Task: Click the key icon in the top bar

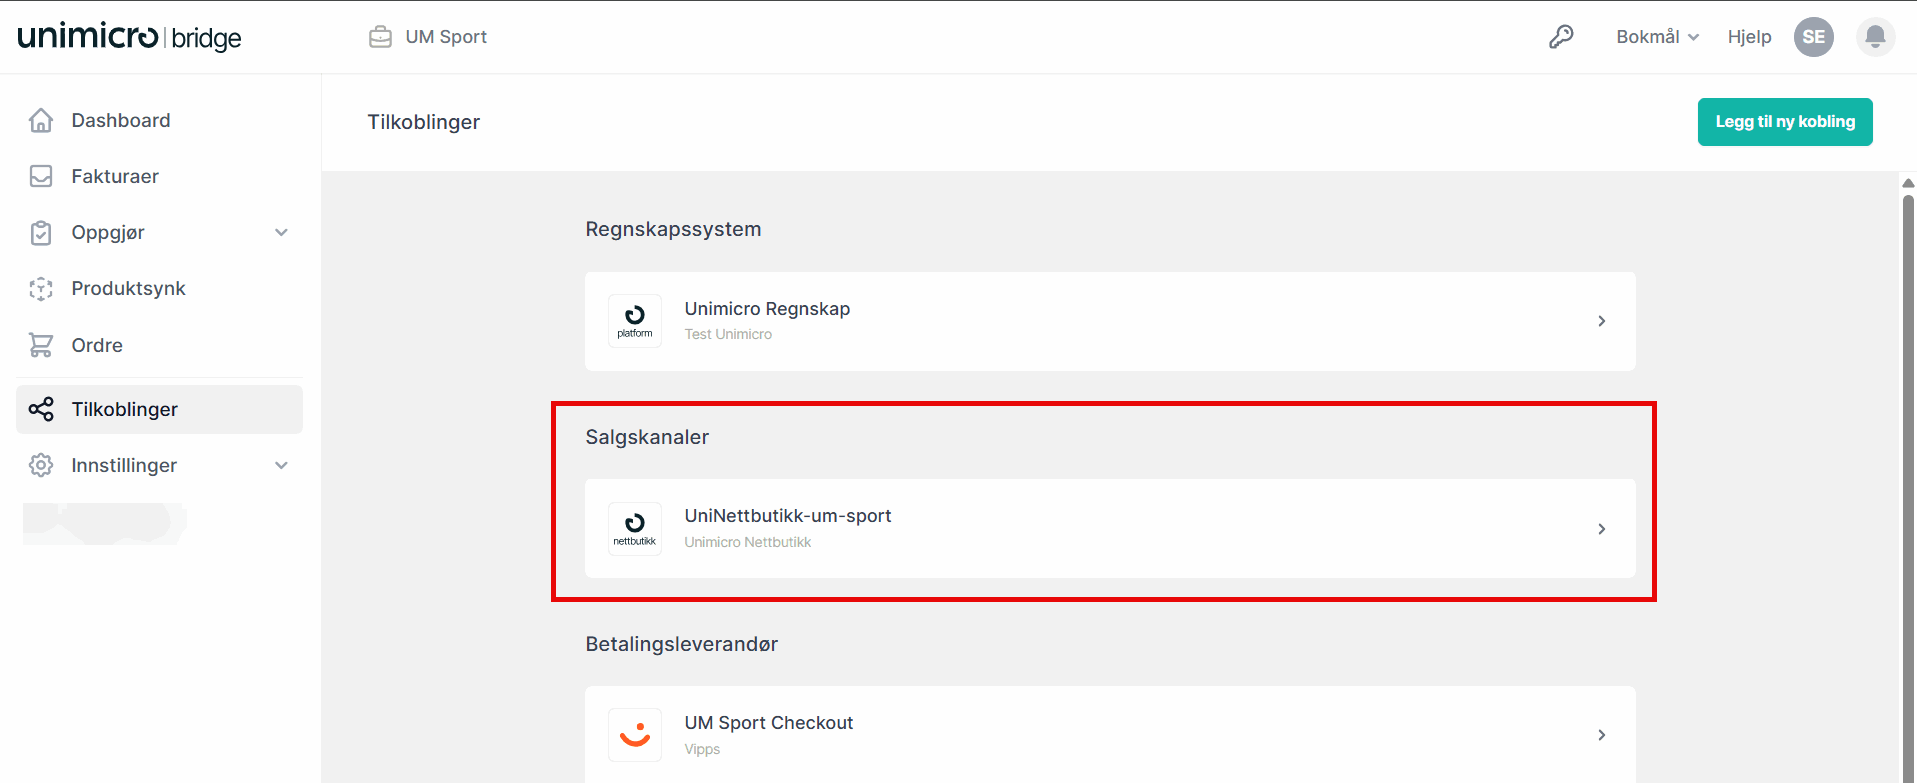Action: [x=1561, y=36]
